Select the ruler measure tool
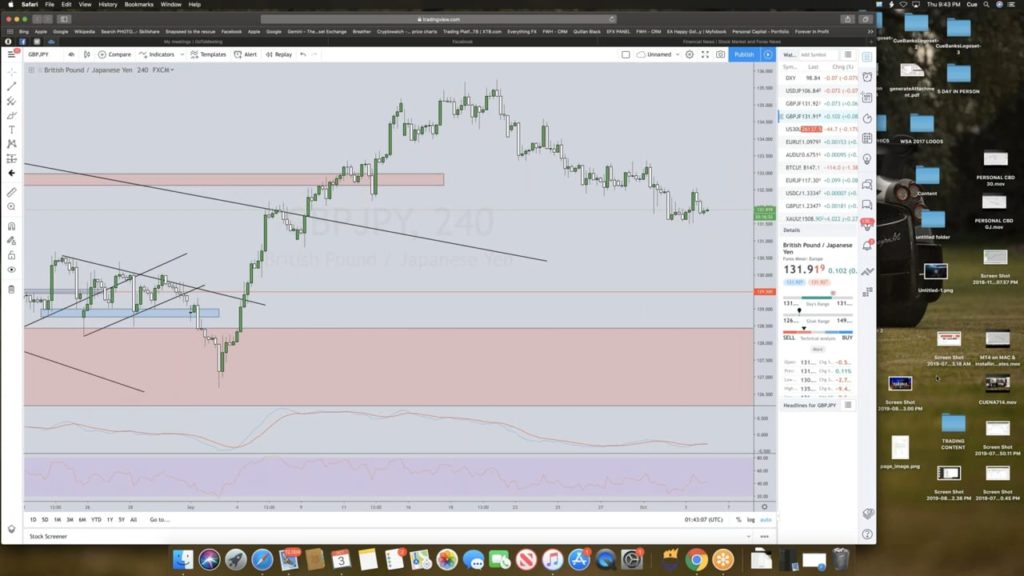 [x=12, y=192]
